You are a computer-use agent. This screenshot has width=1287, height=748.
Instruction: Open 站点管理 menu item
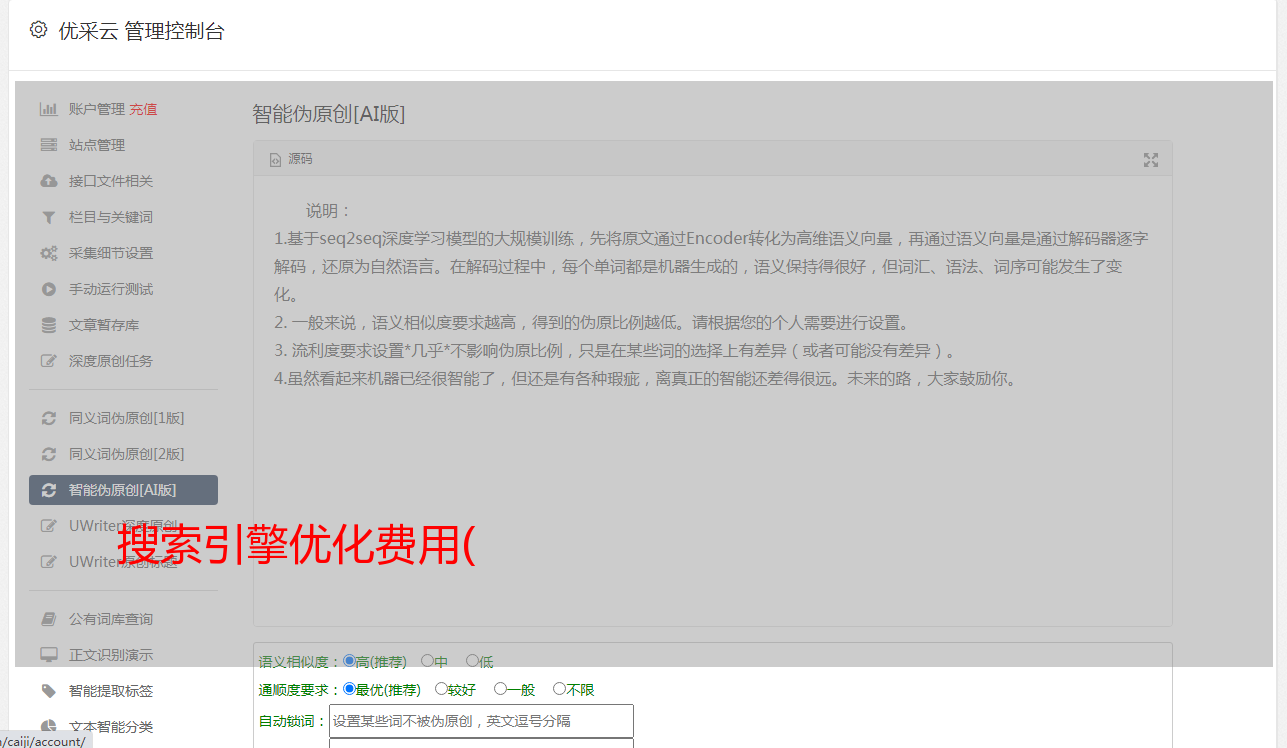[97, 145]
